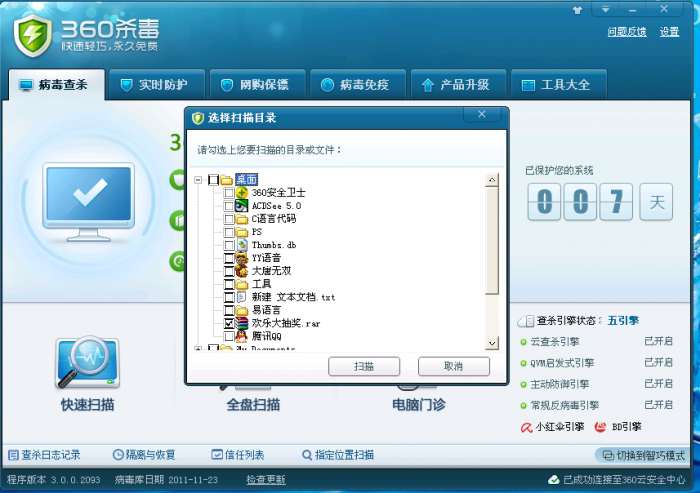Click the 欢乐大抽奖.rar archive icon
The height and width of the screenshot is (493, 700).
[x=242, y=323]
